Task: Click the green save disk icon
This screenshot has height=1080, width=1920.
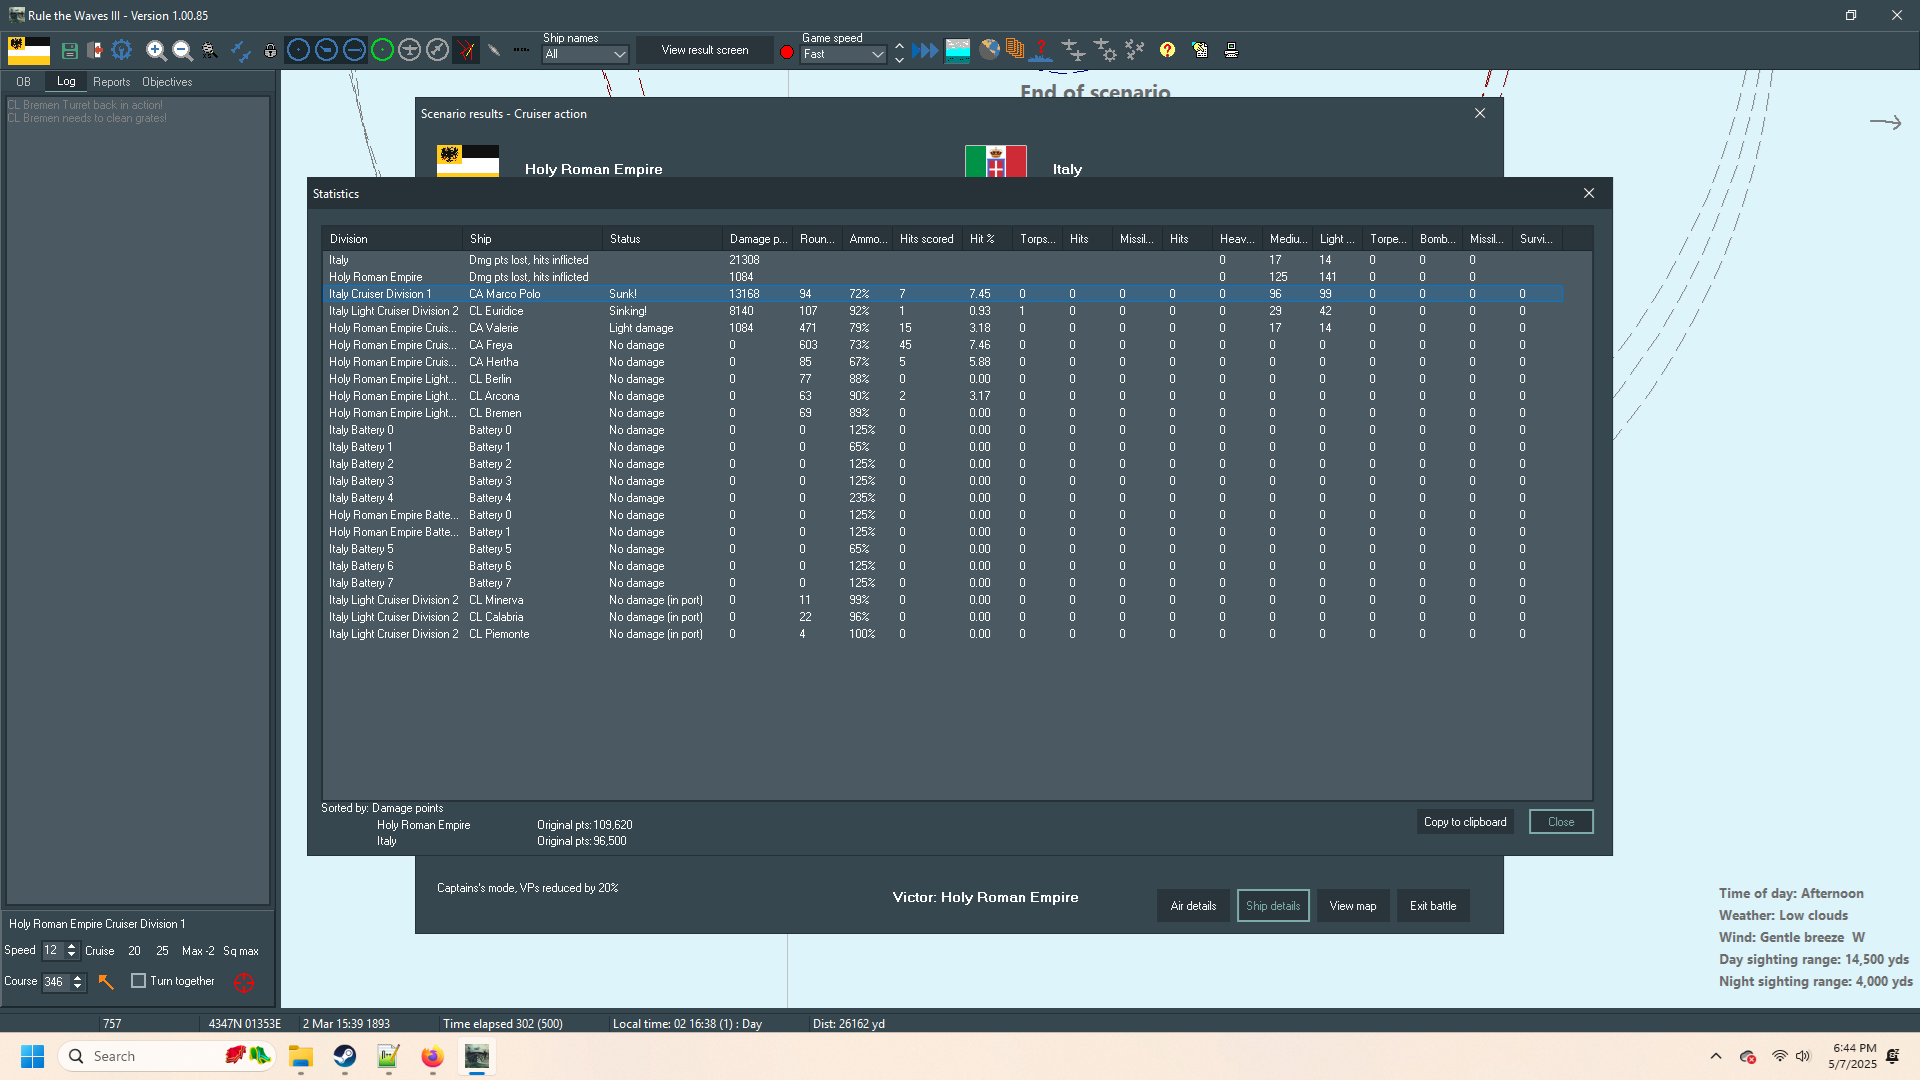Action: point(69,50)
